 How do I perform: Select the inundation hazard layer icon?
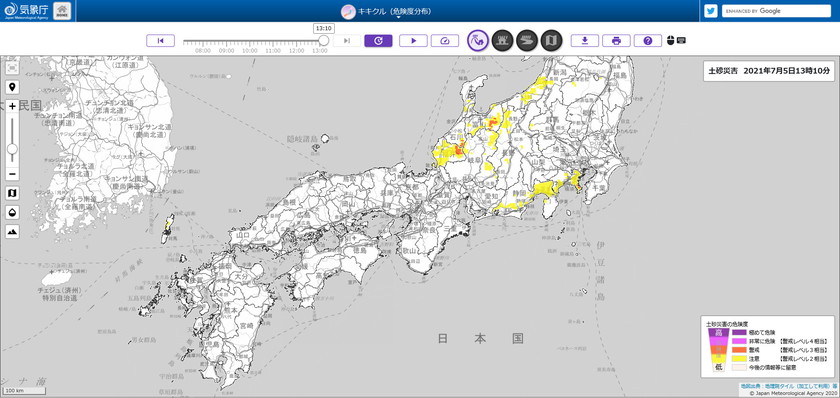pos(502,41)
